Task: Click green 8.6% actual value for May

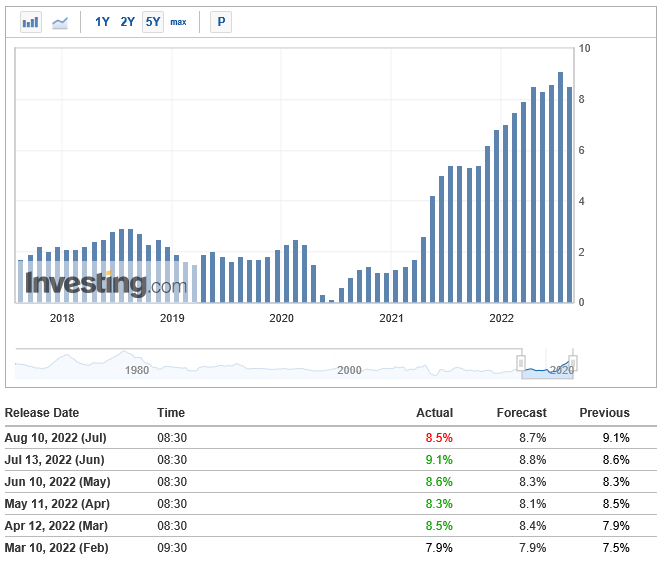Action: [x=439, y=482]
